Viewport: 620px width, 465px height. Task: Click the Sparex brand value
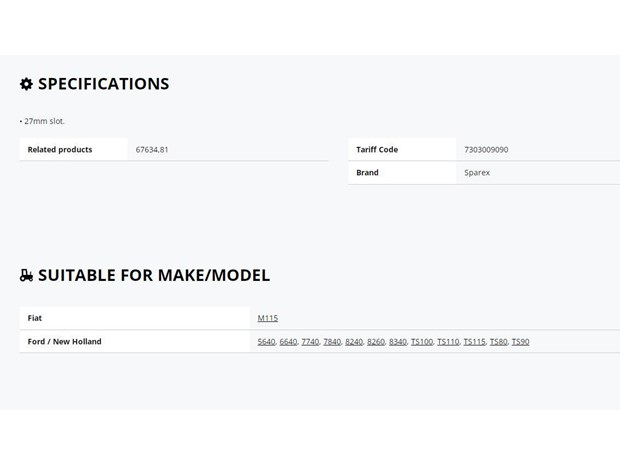point(477,173)
